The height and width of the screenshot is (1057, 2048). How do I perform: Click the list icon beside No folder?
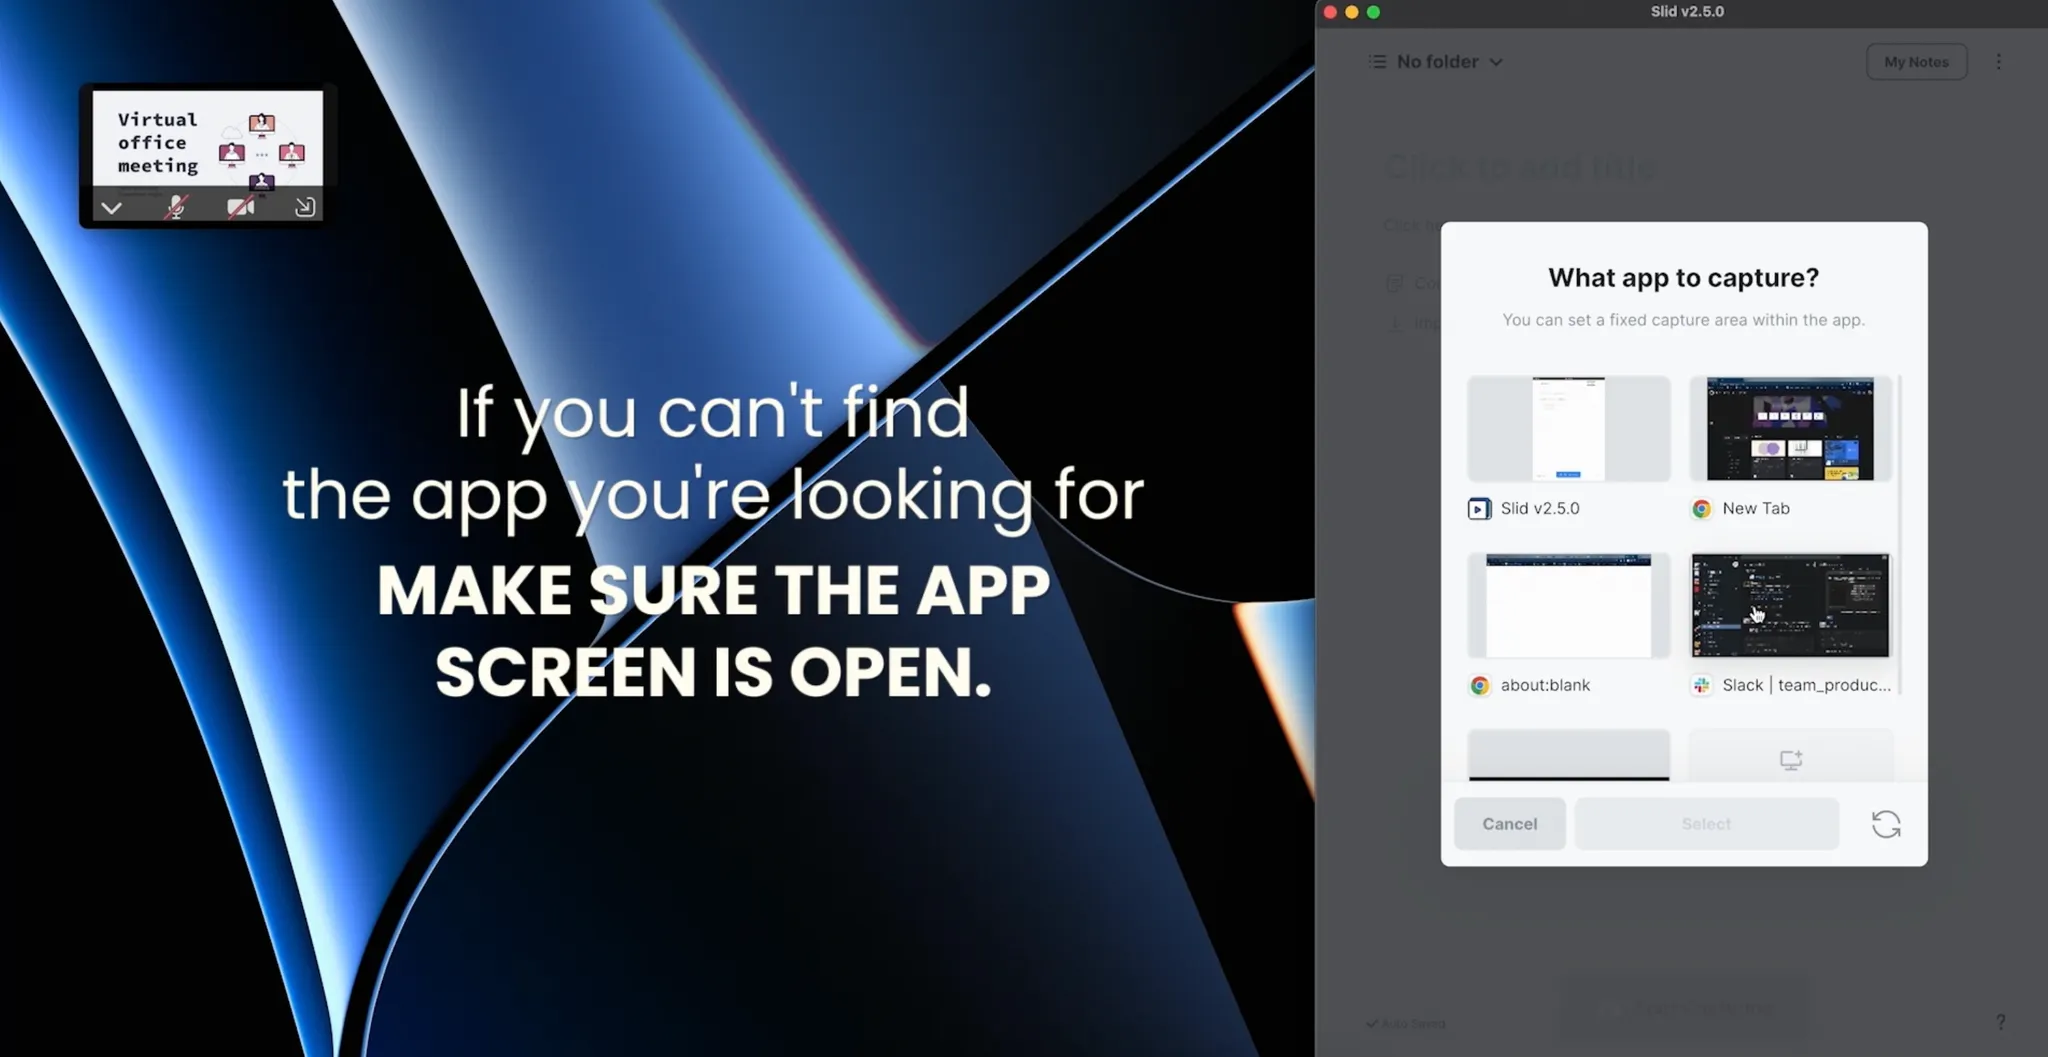tap(1377, 62)
